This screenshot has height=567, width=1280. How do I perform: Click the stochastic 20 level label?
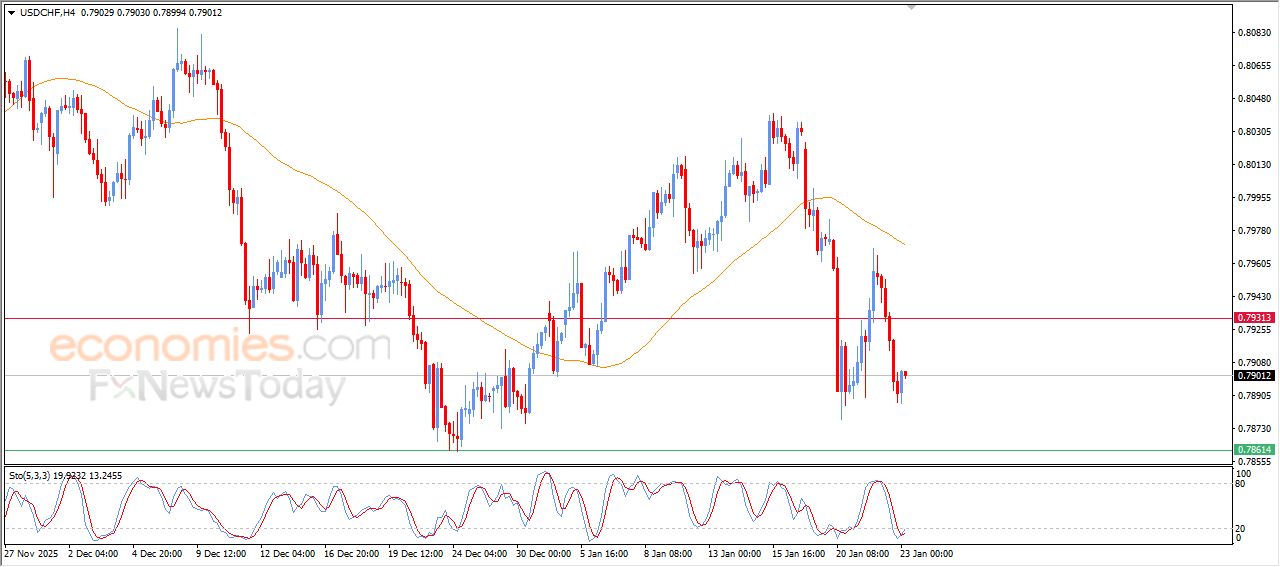coord(1241,528)
